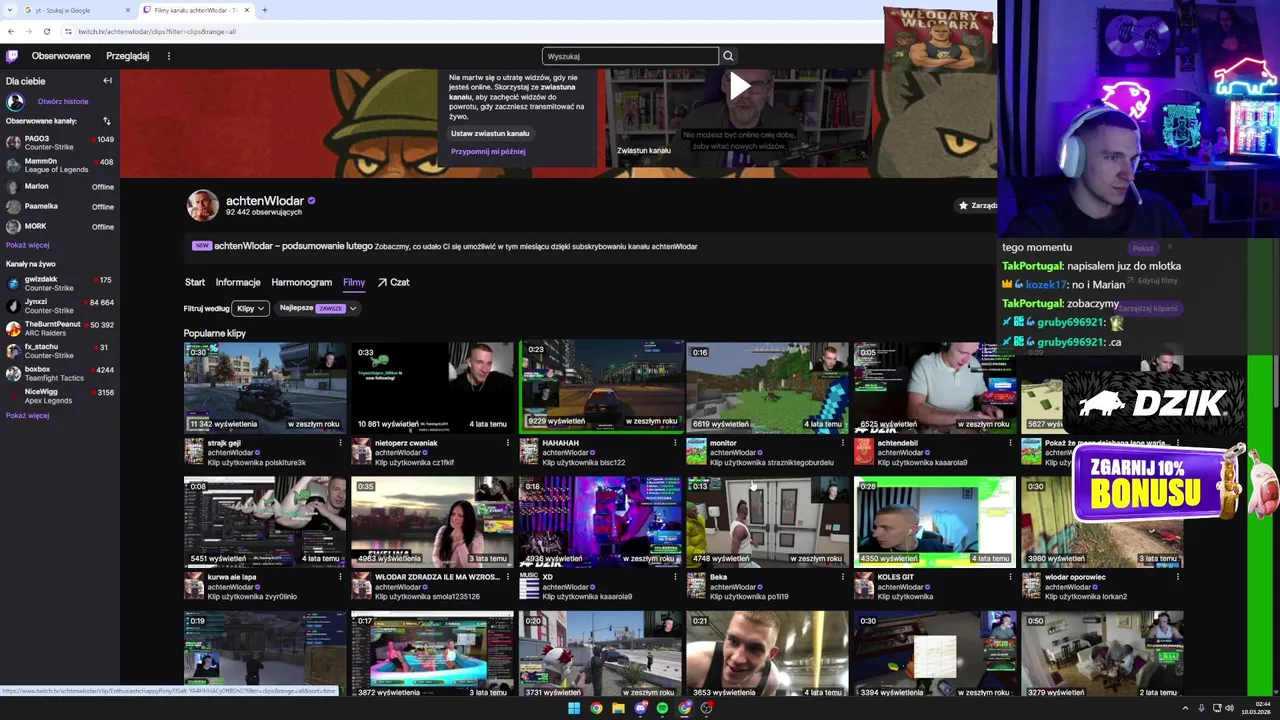Viewport: 1280px width, 720px height.
Task: Open the nietoperz cwaniak clip thumbnail
Action: click(432, 387)
